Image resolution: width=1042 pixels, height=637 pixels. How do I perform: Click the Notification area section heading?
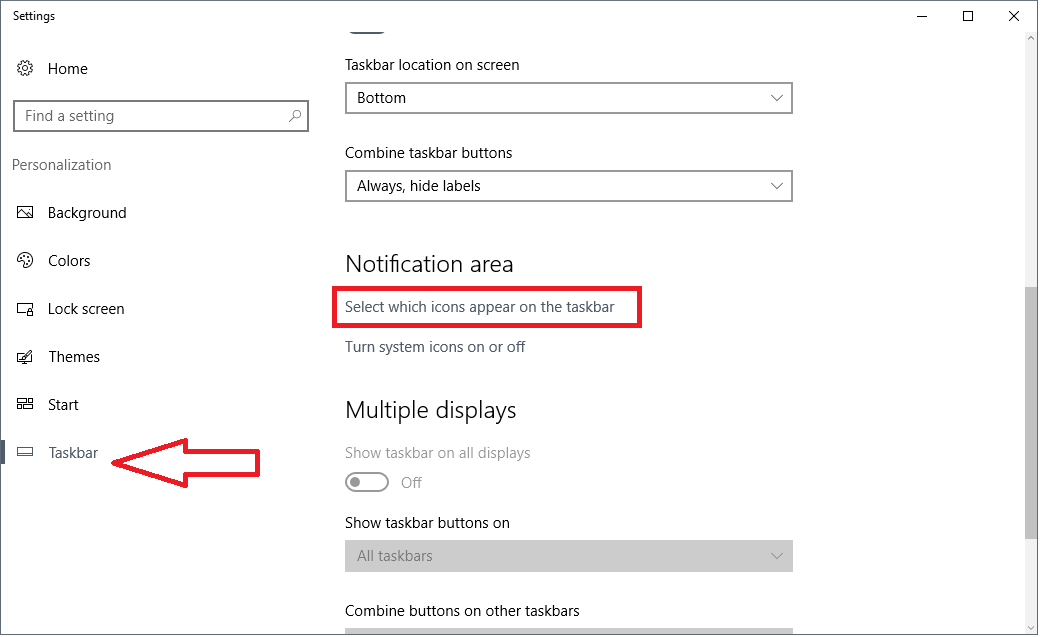(430, 264)
